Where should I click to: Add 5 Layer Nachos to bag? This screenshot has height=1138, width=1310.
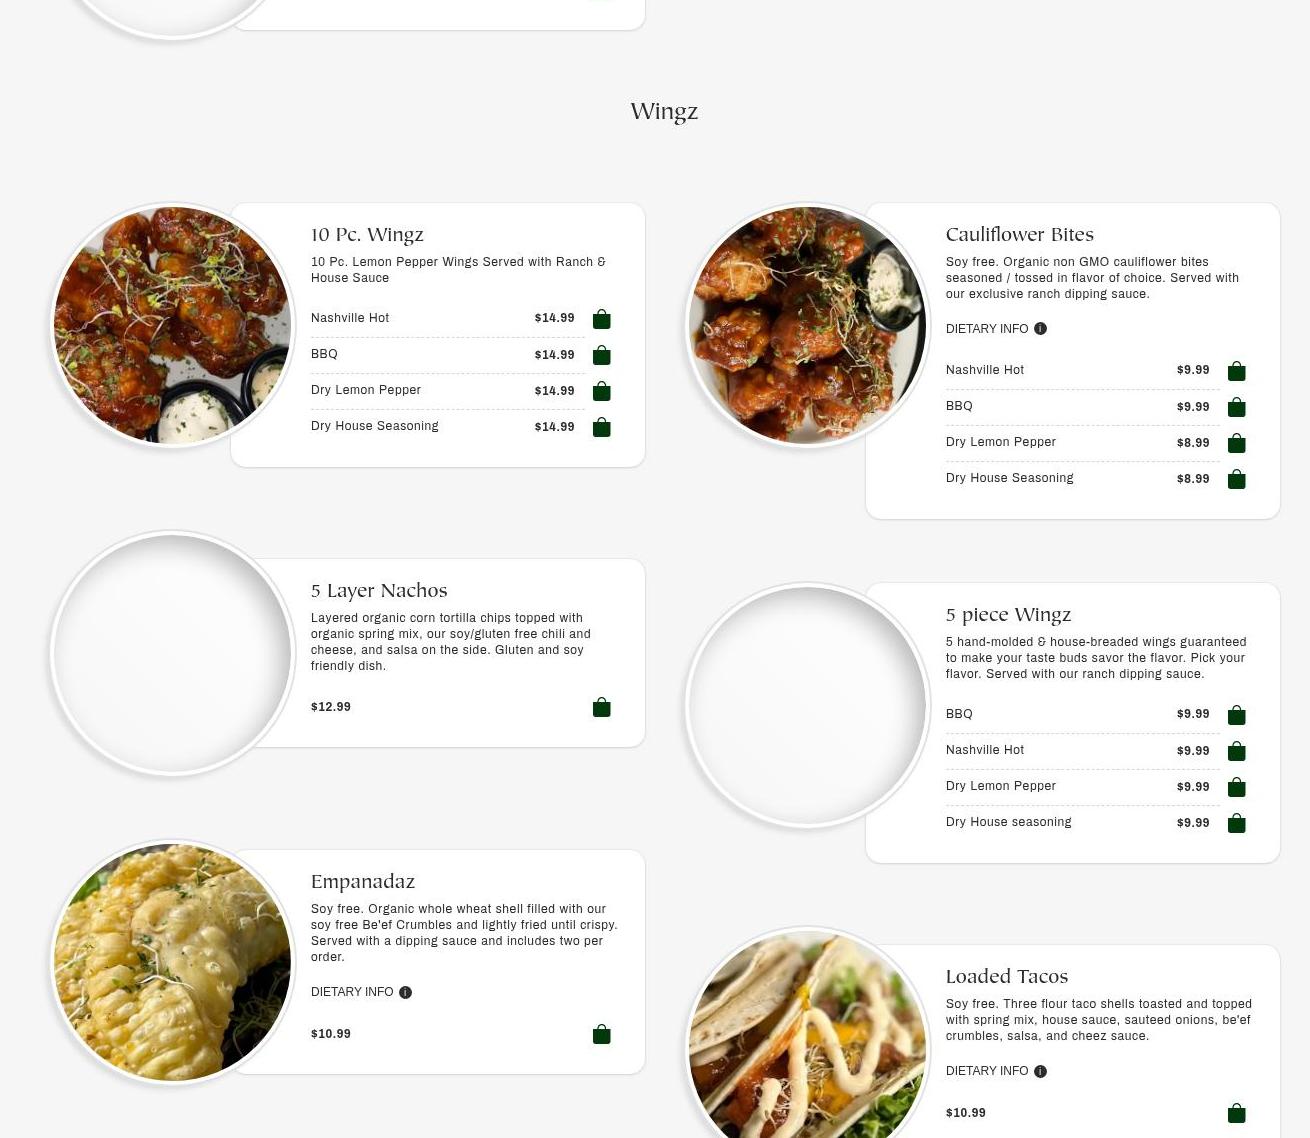[601, 707]
